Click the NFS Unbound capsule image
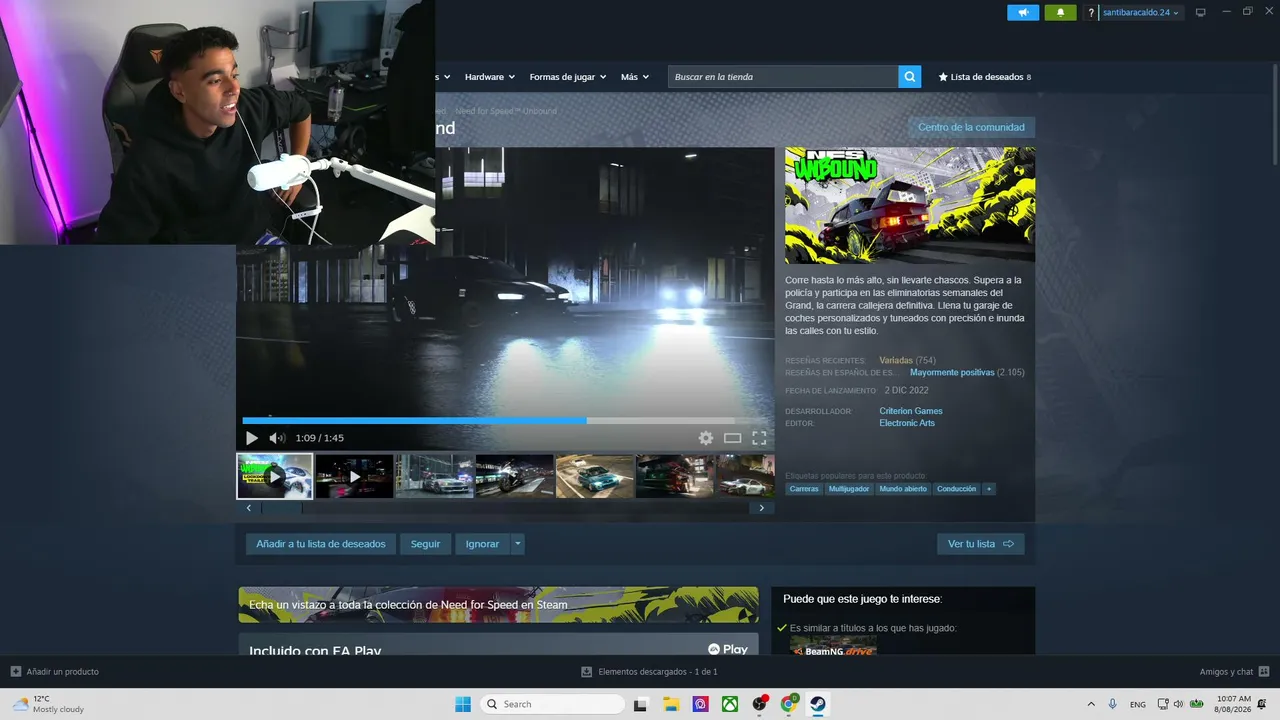The width and height of the screenshot is (1280, 720). point(910,206)
